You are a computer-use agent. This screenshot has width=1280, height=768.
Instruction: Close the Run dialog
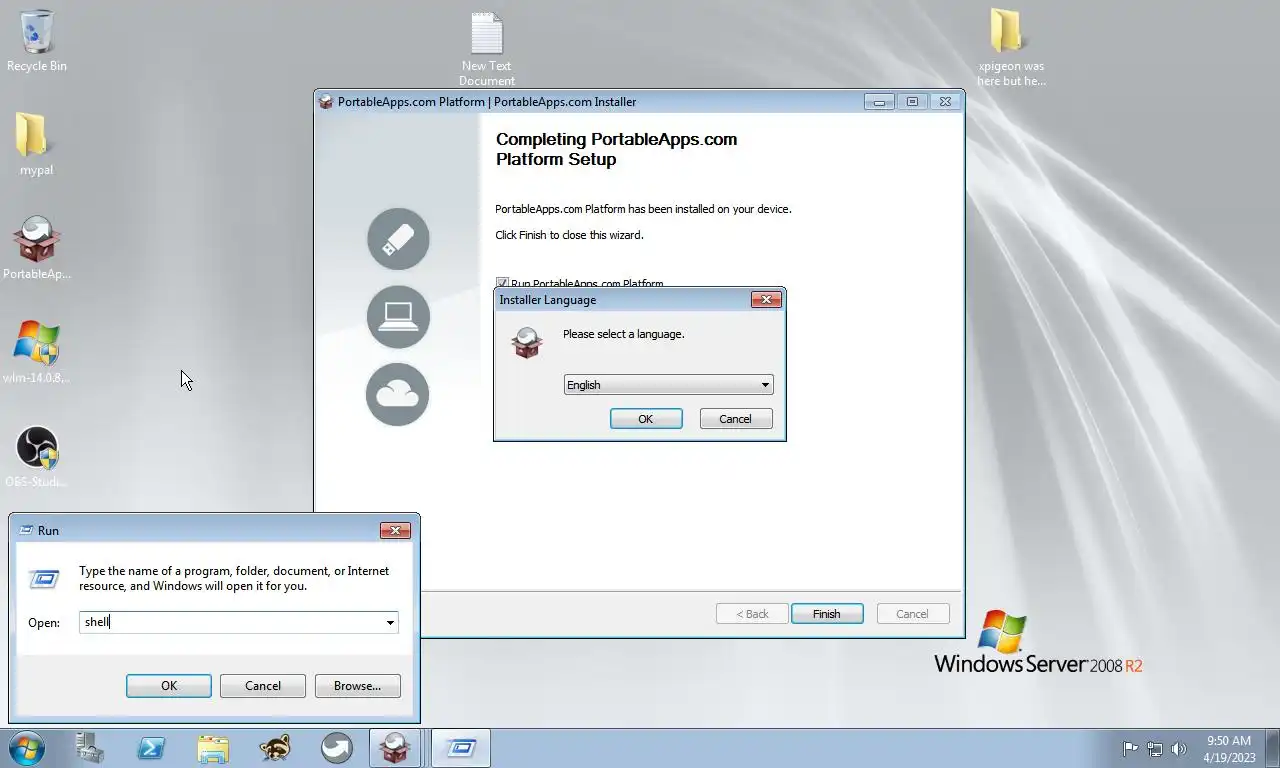pyautogui.click(x=395, y=531)
